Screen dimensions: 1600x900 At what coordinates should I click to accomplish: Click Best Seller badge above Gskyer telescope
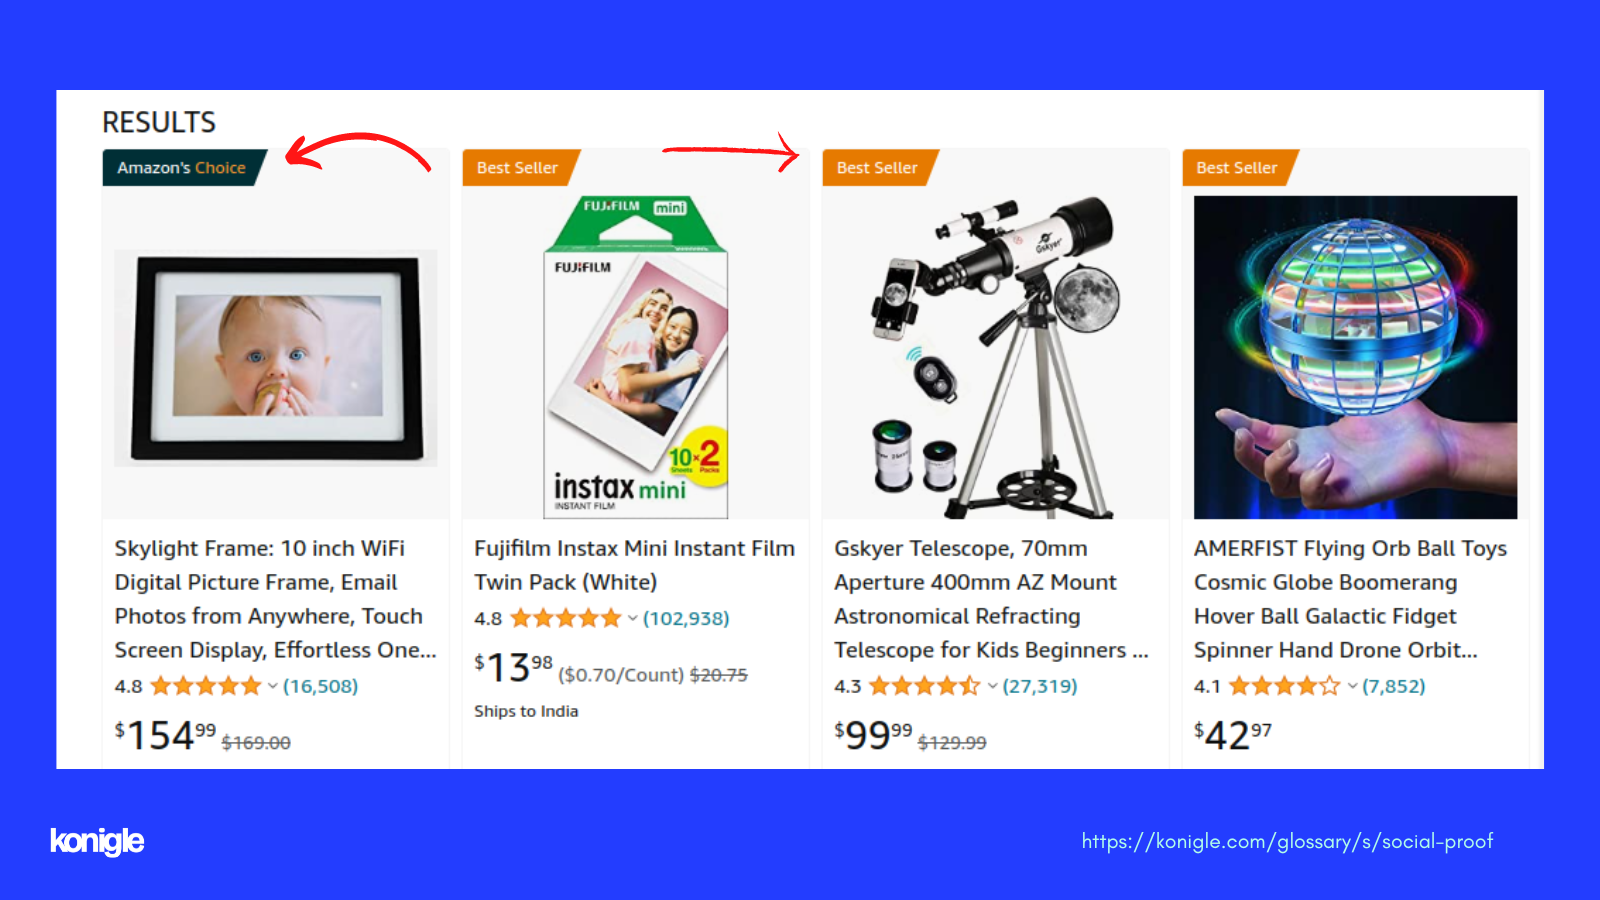pos(880,168)
